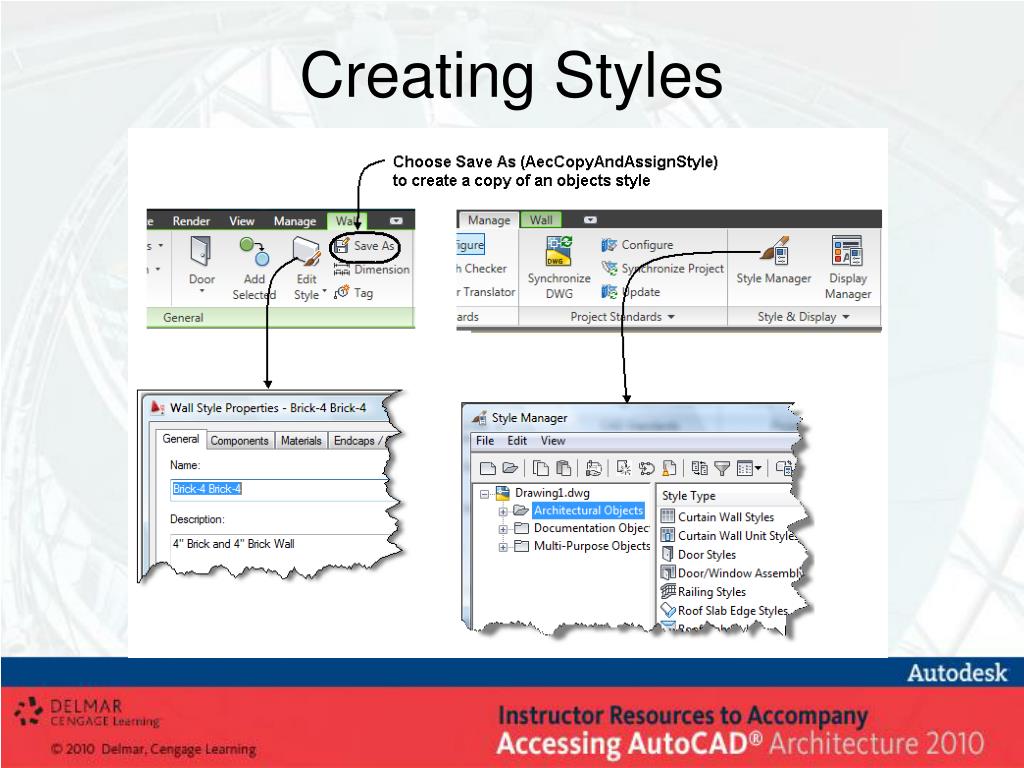Open the Edit Style dropdown arrow
The image size is (1024, 768).
[x=324, y=291]
